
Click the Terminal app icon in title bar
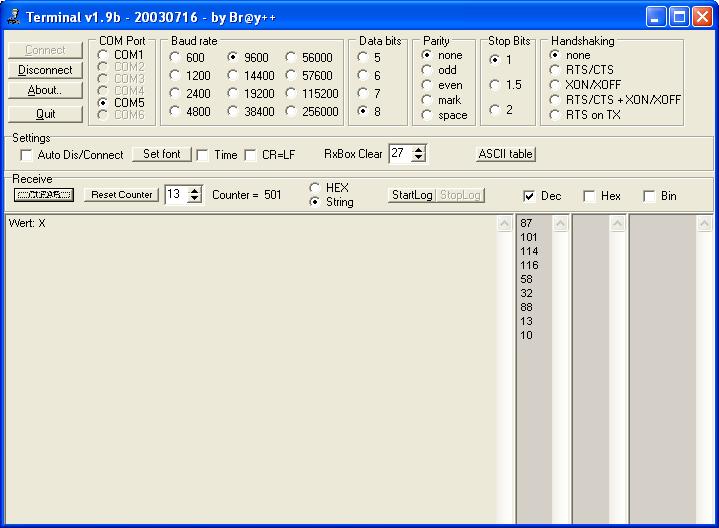pyautogui.click(x=13, y=16)
